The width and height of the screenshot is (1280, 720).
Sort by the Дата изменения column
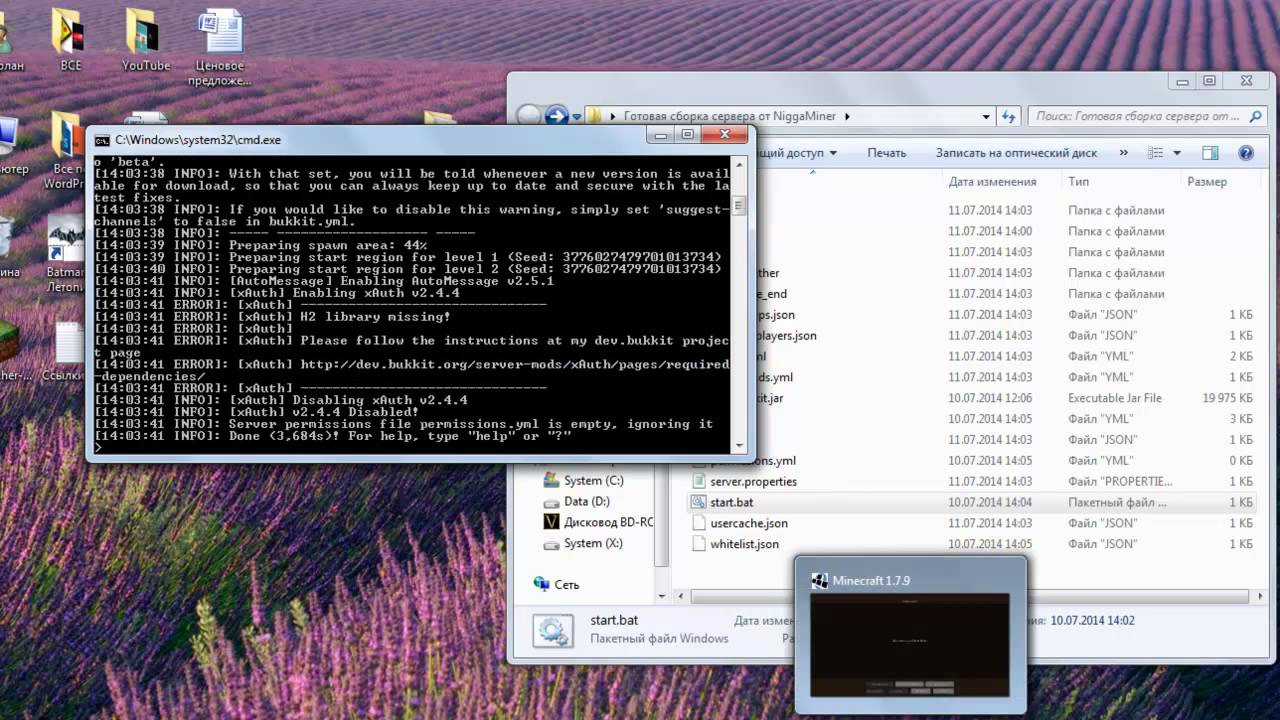coord(992,182)
